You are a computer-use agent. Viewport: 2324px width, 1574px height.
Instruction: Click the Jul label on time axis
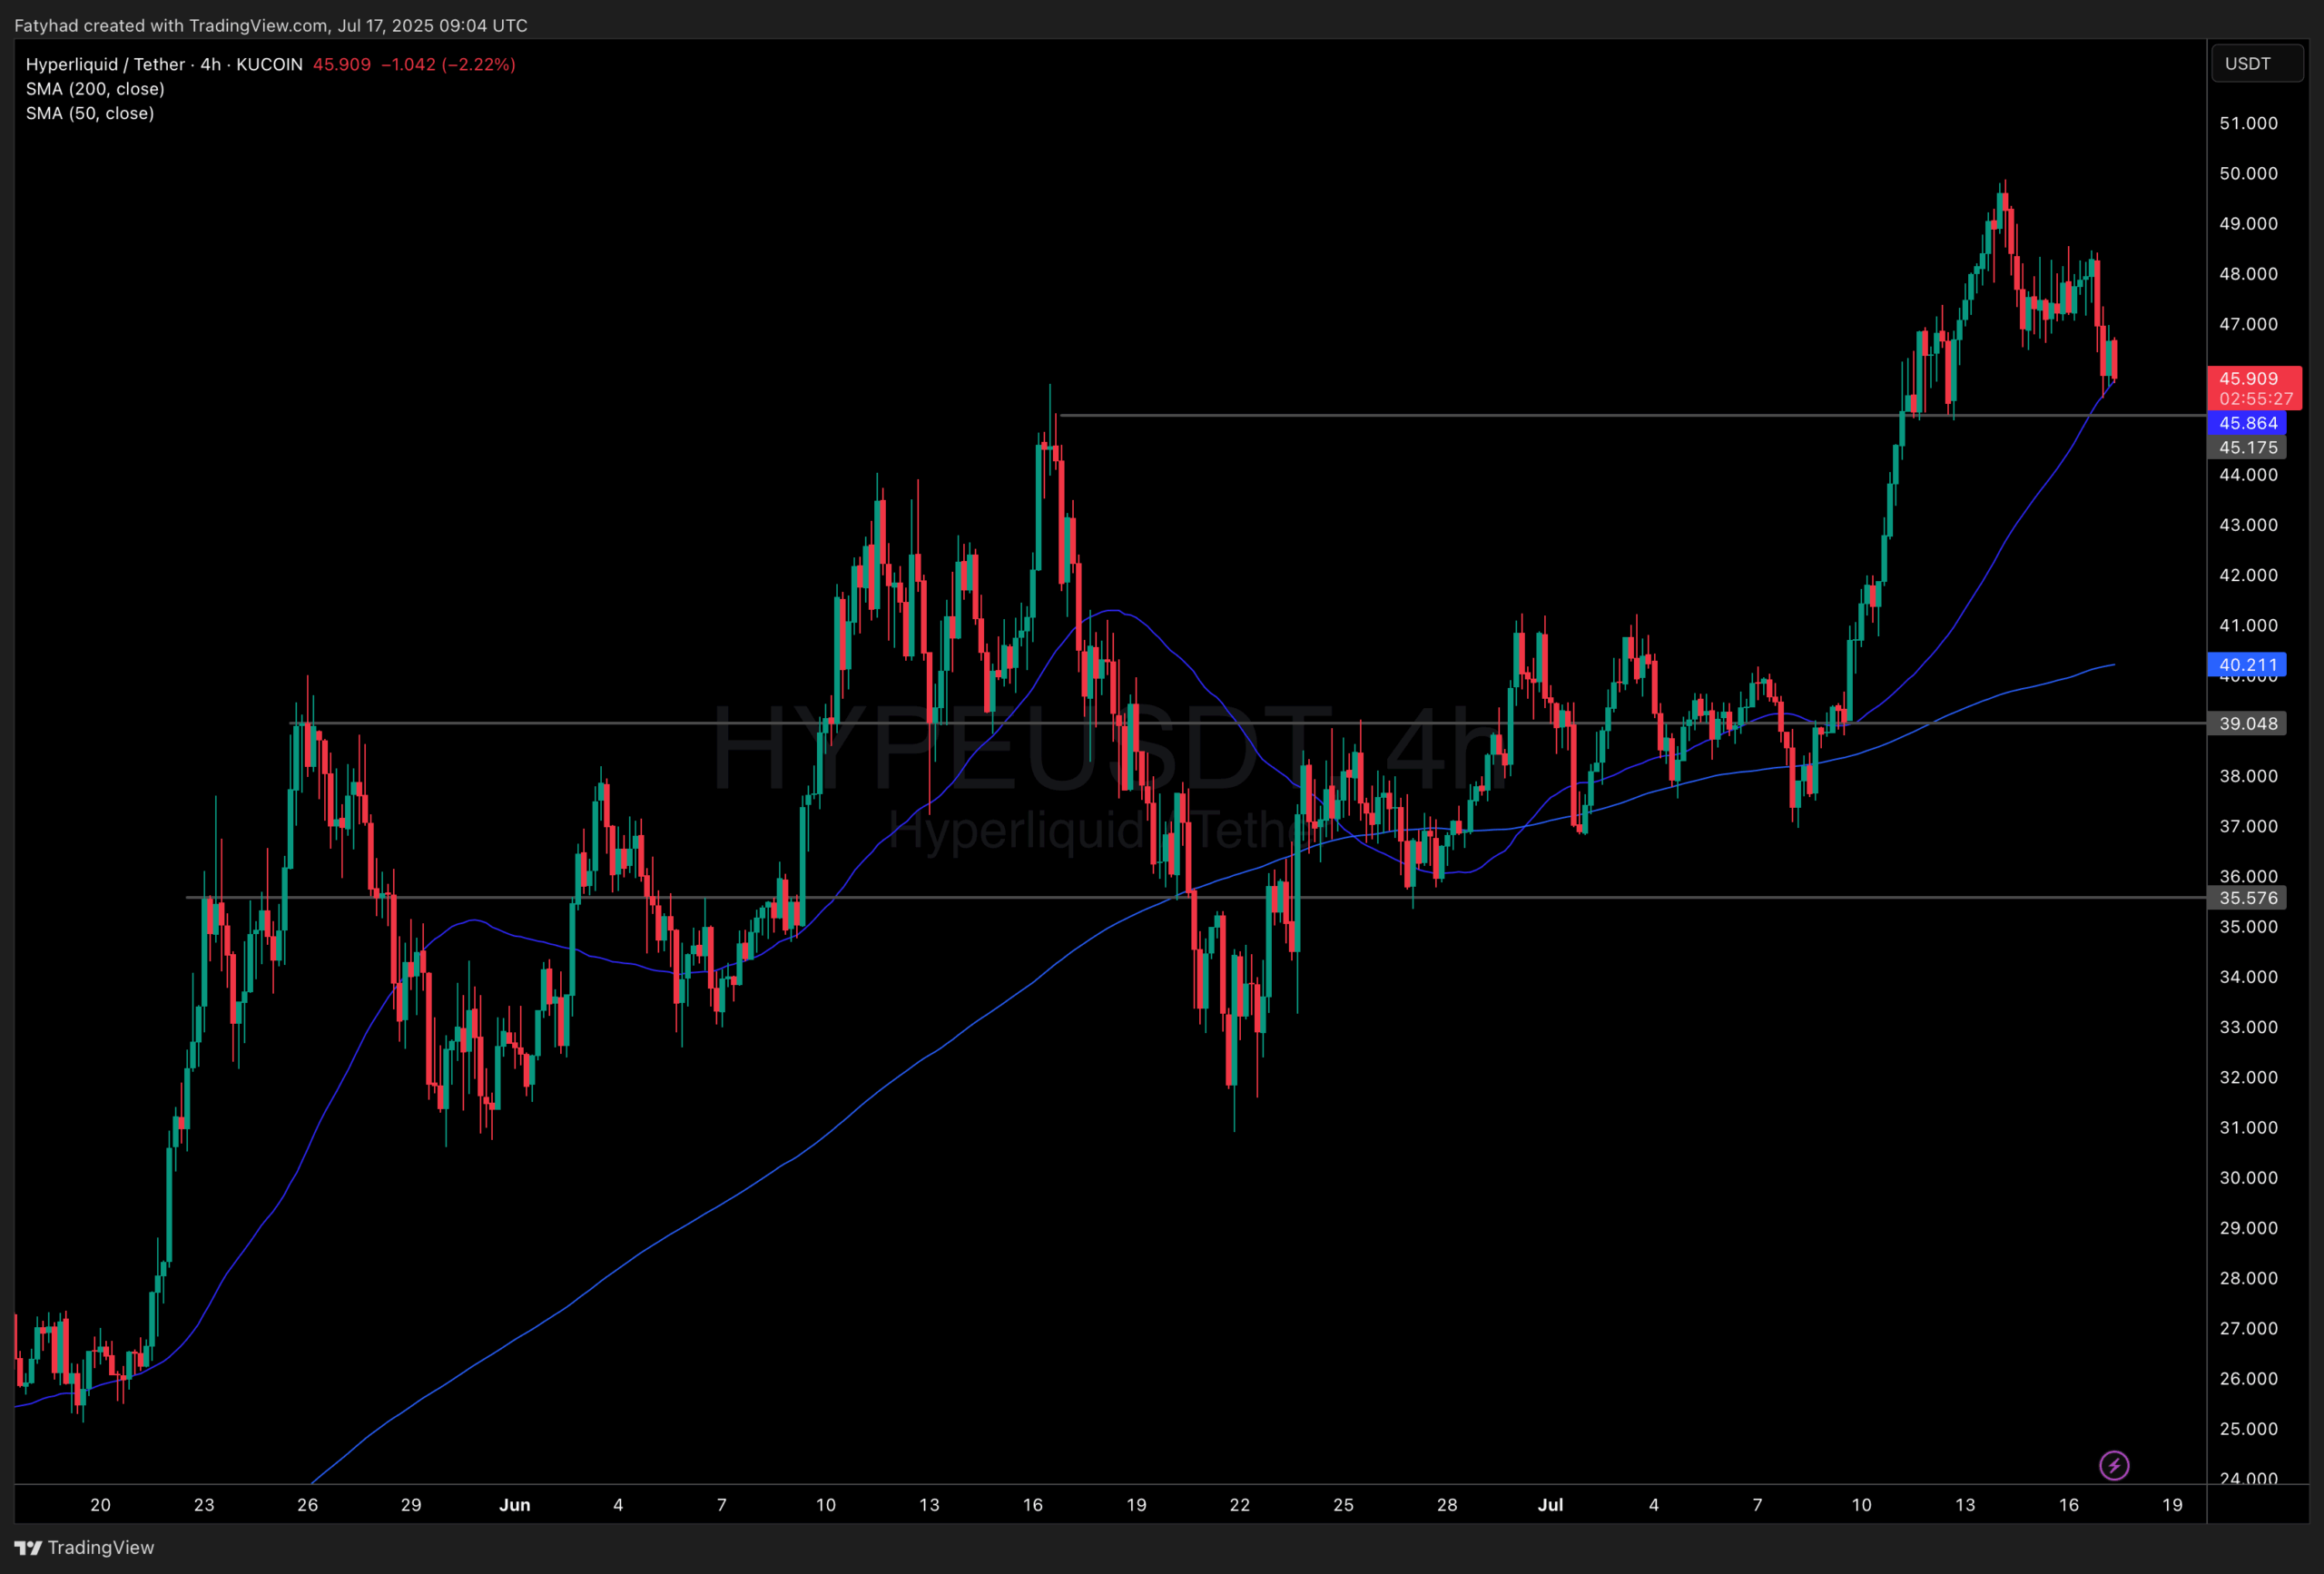pos(1550,1504)
